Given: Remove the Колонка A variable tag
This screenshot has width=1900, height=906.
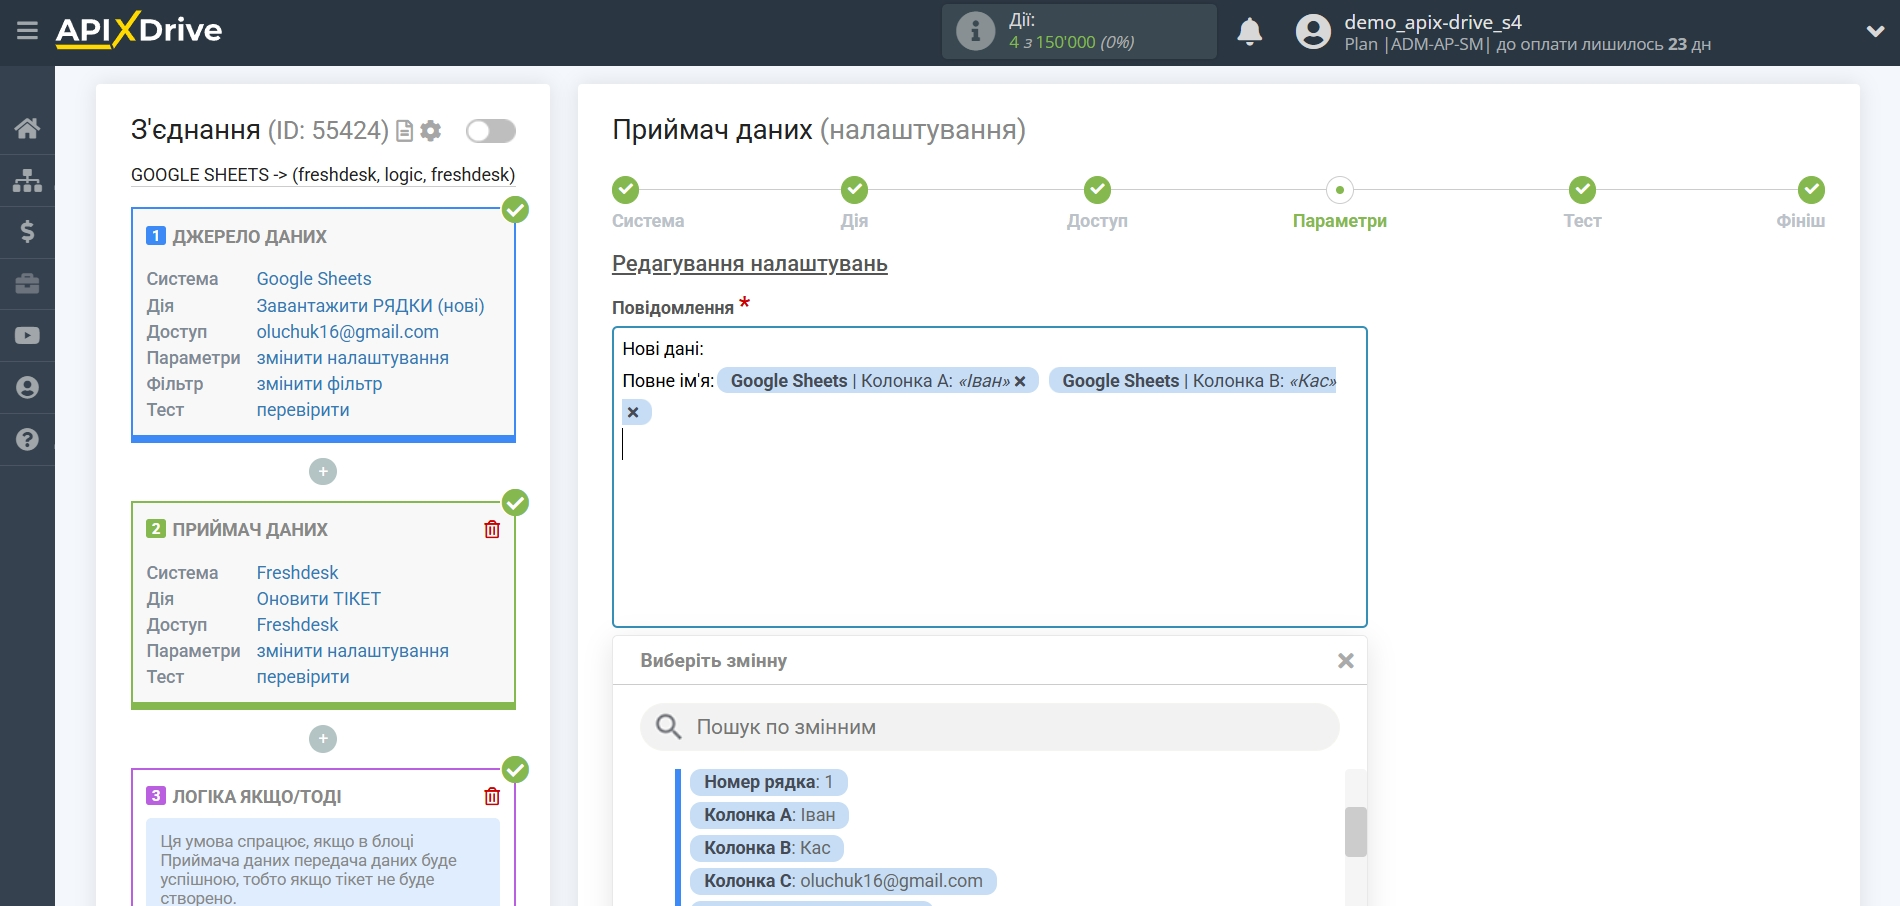Looking at the screenshot, I should (x=1020, y=382).
